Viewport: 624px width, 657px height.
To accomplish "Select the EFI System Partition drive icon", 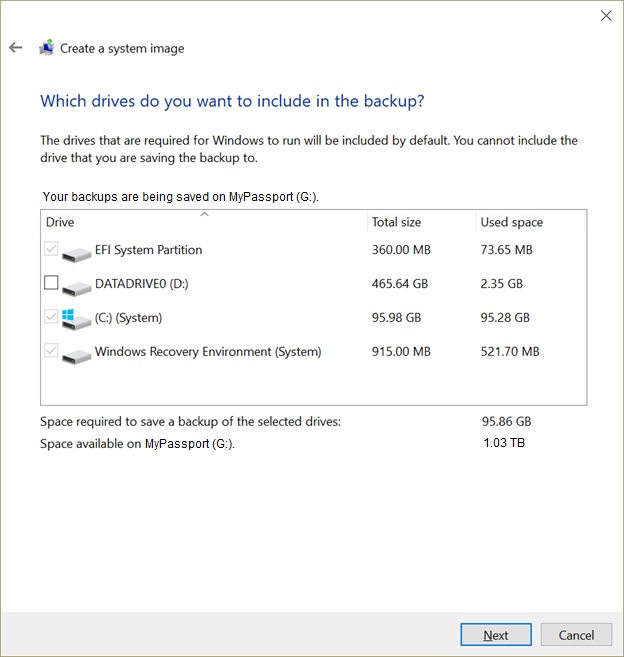I will point(76,254).
